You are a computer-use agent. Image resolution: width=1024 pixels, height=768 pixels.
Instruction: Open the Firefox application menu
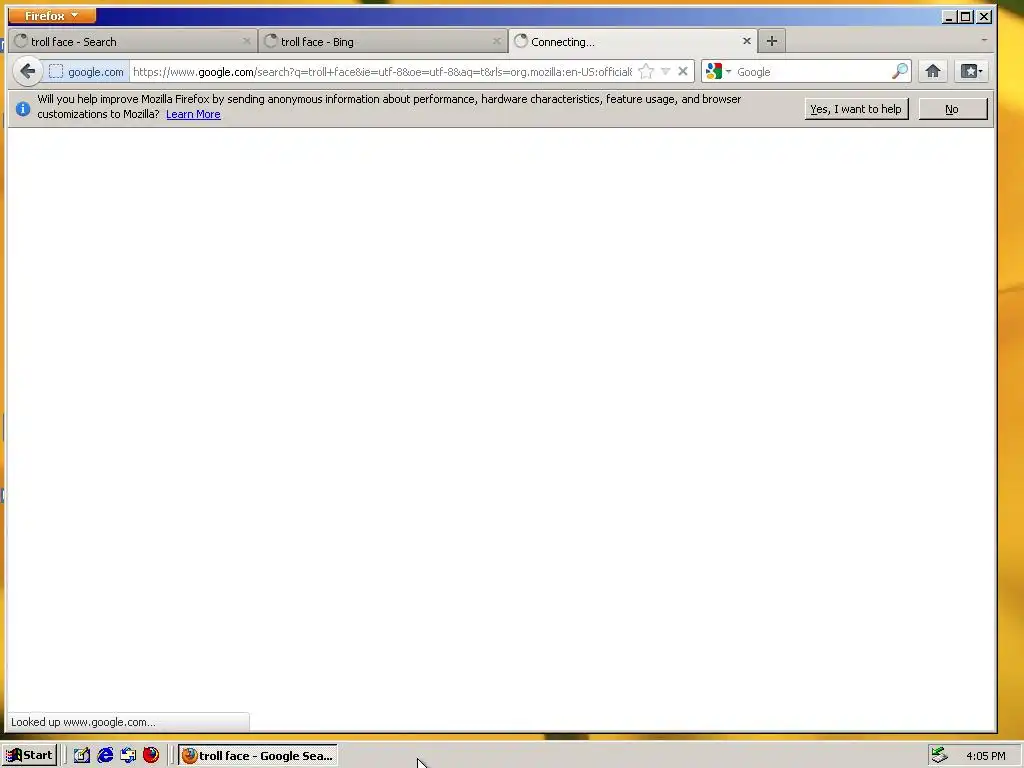click(52, 16)
